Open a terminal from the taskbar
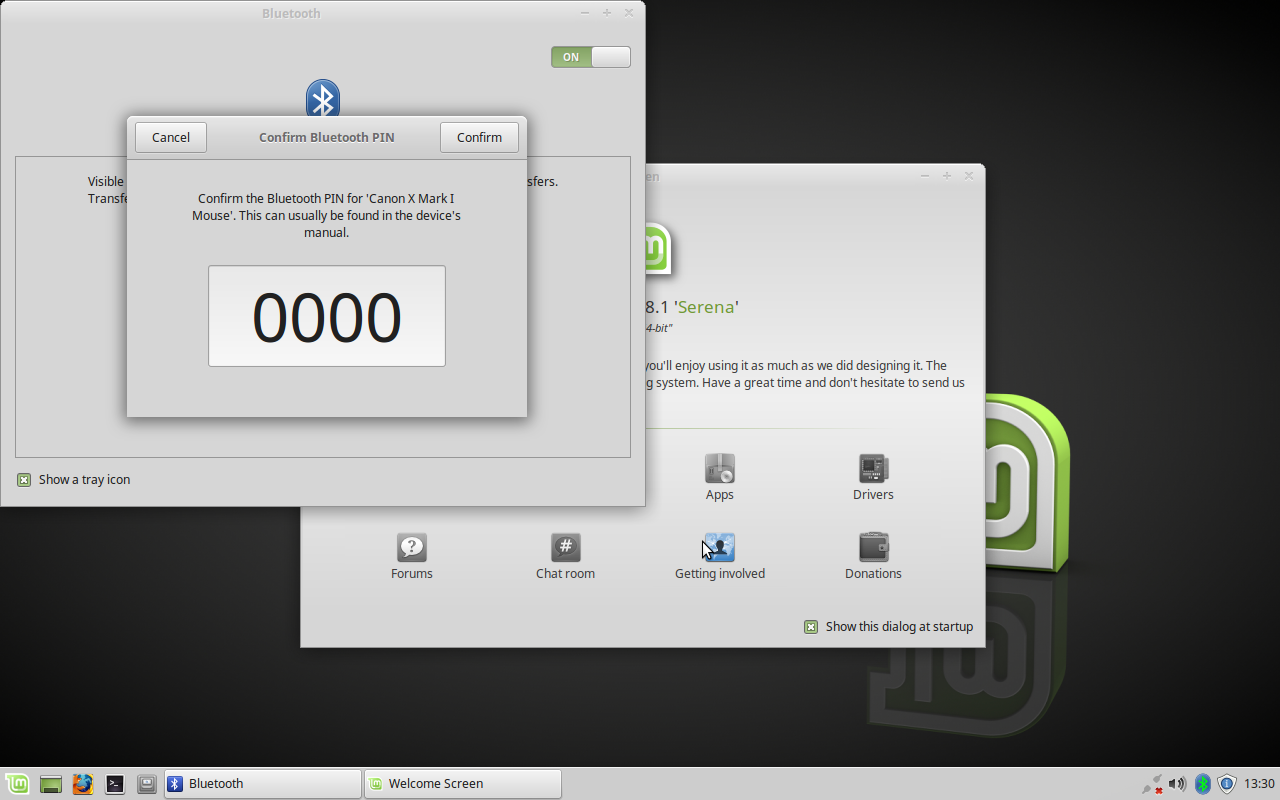The width and height of the screenshot is (1280, 800). click(x=114, y=784)
